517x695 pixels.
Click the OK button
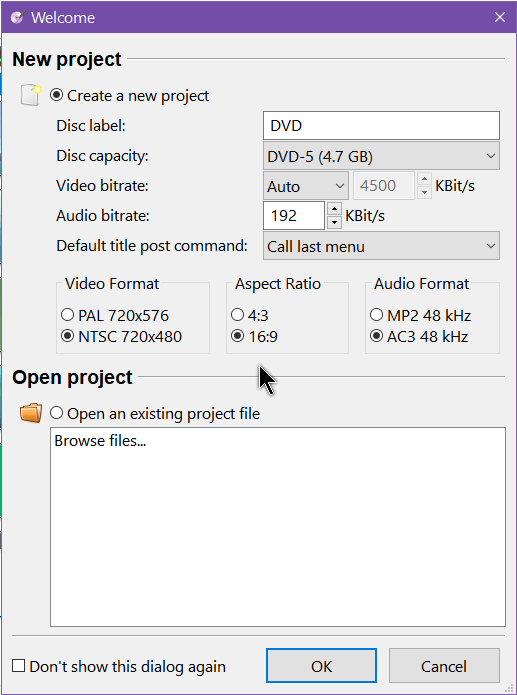click(x=321, y=666)
